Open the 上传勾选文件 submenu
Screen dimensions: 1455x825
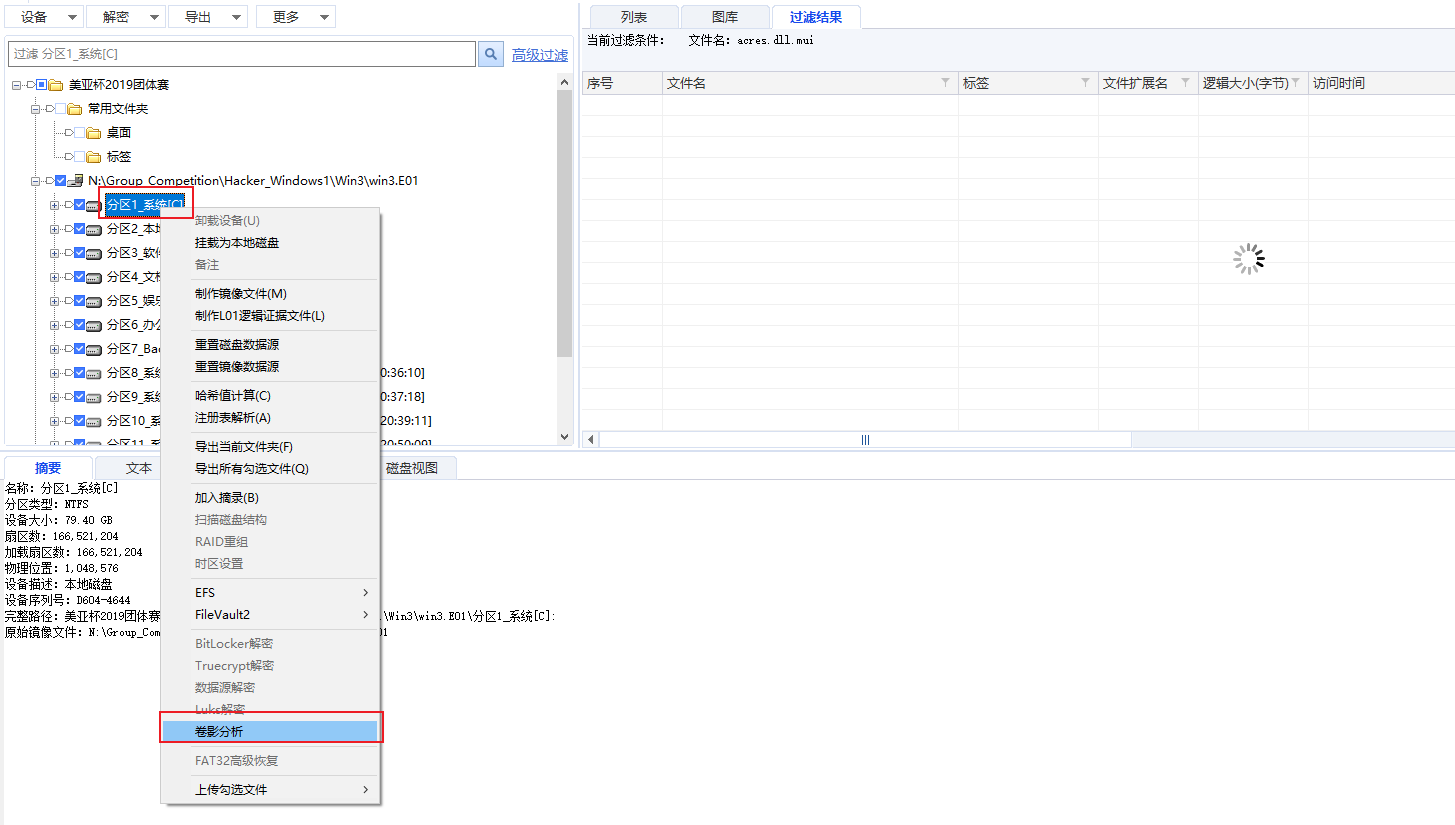click(x=270, y=790)
